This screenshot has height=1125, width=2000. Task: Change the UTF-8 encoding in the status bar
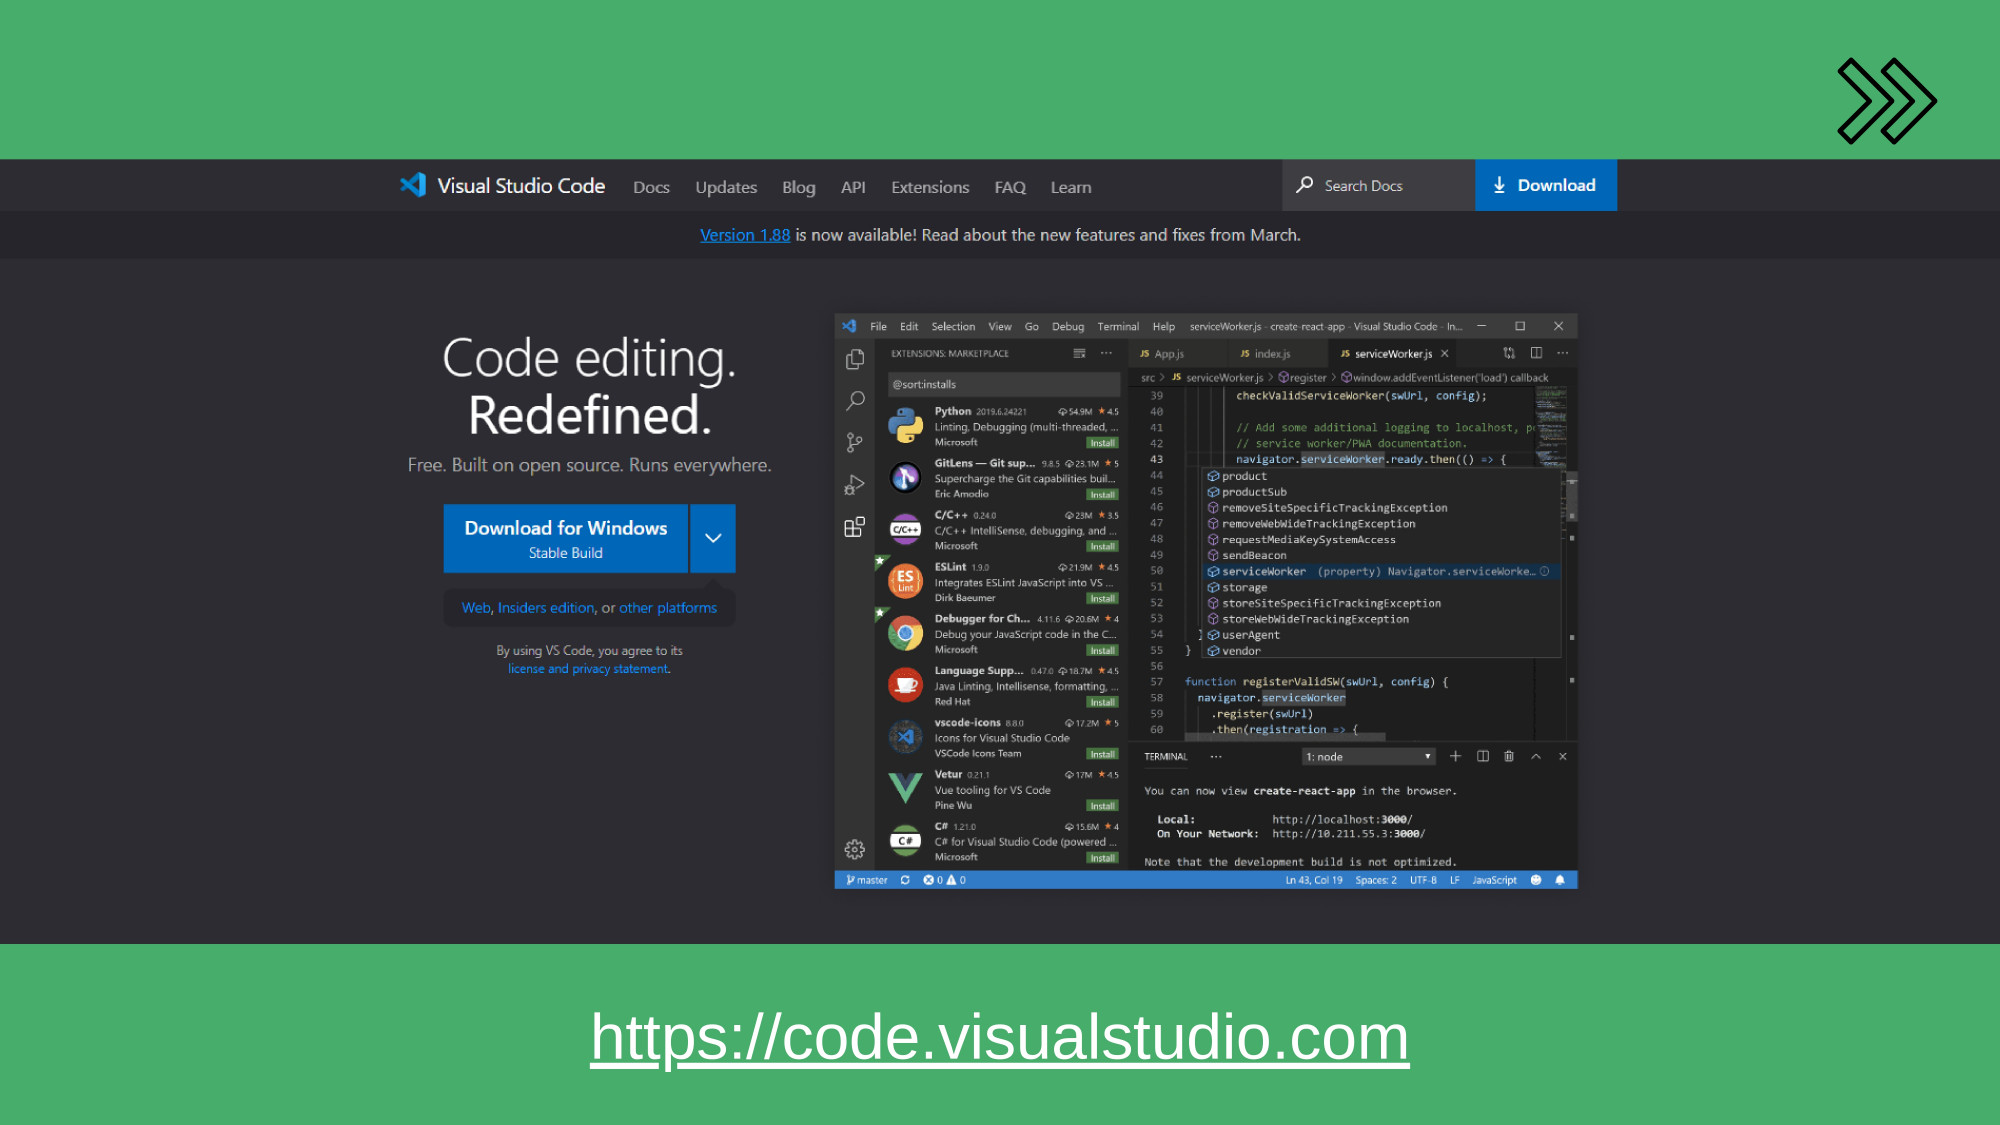tap(1423, 880)
